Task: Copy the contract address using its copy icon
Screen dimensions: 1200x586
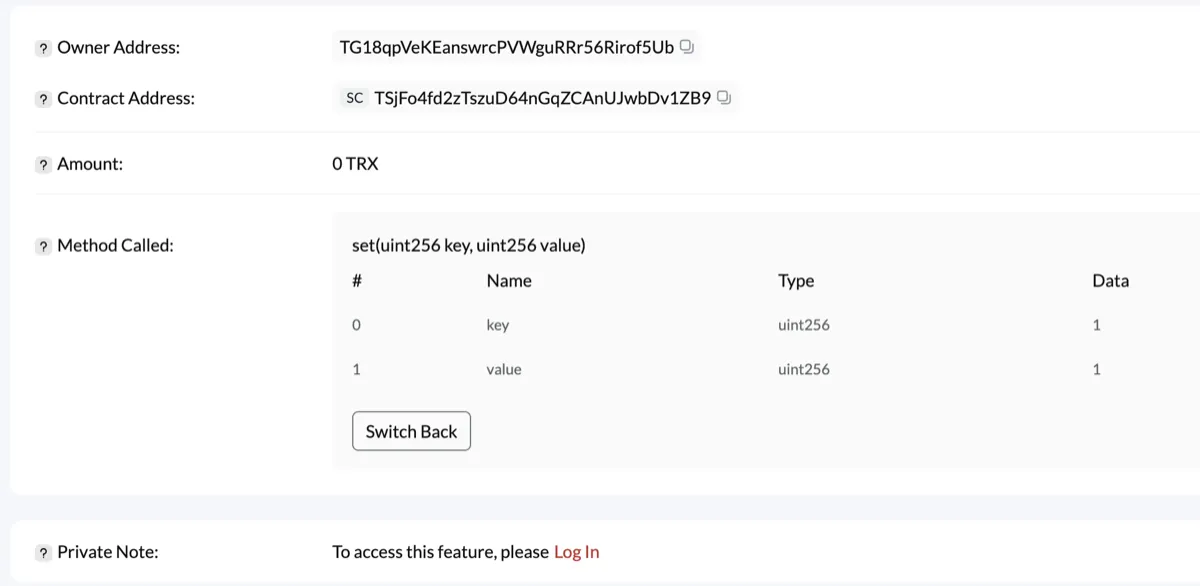Action: (x=723, y=97)
